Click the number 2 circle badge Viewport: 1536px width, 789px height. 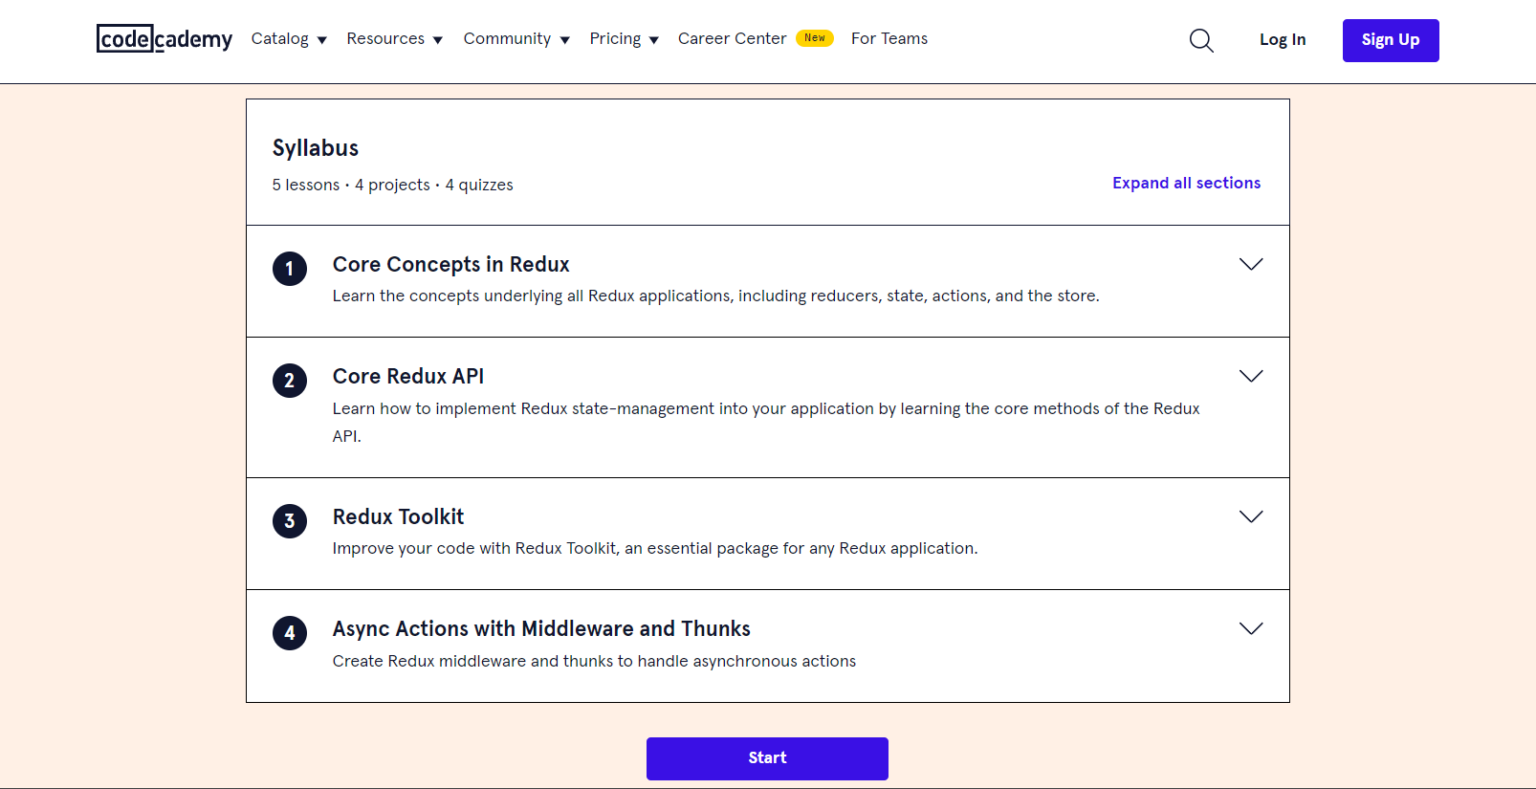pyautogui.click(x=290, y=380)
